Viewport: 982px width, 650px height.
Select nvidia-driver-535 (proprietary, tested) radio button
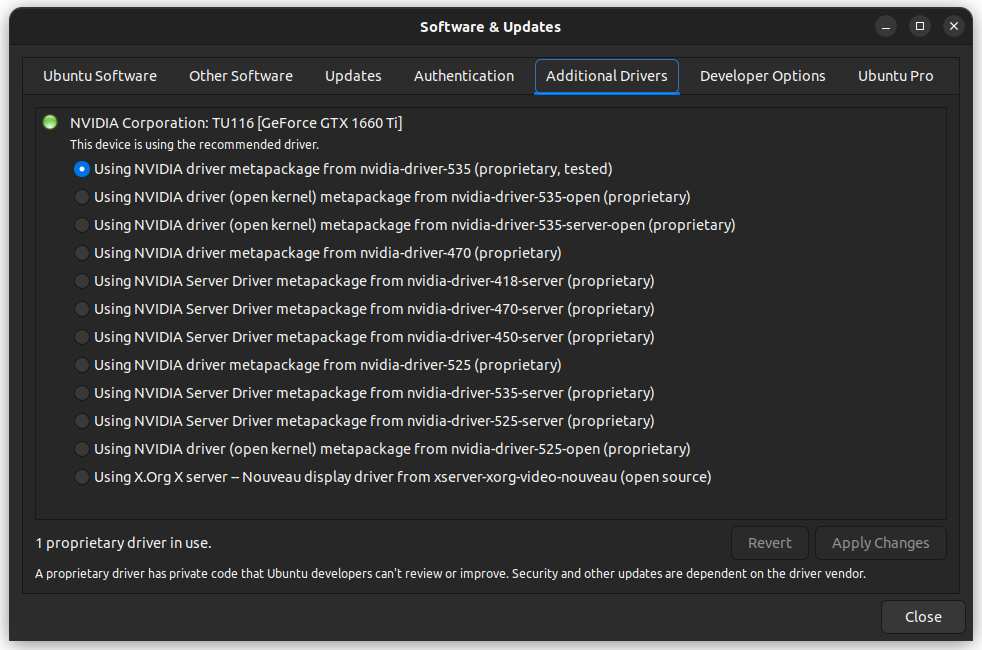[x=81, y=169]
